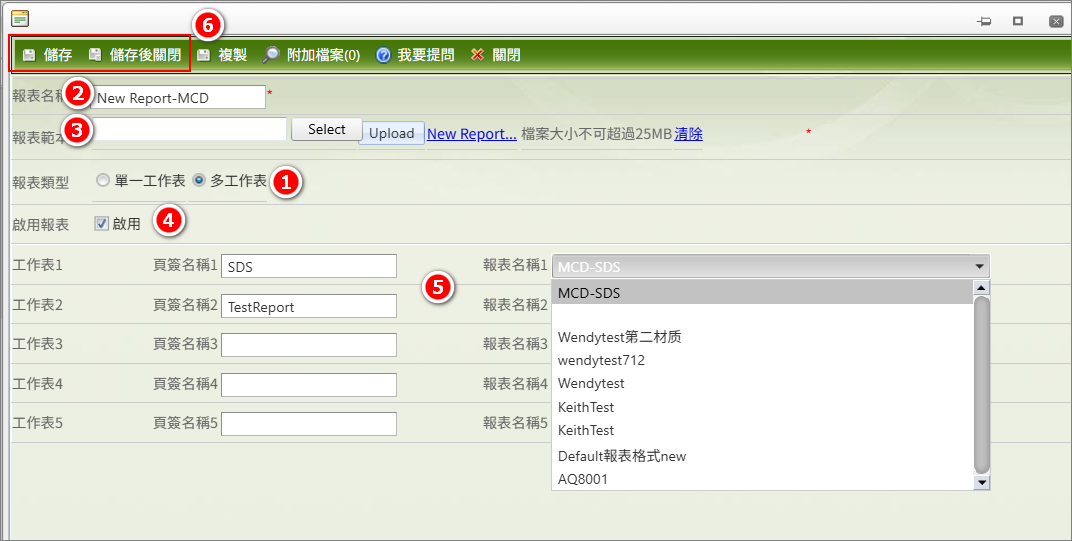Click the 報表名稱1 combo box showing MCD-SDS
Viewport: 1072px width, 541px height.
[770, 266]
